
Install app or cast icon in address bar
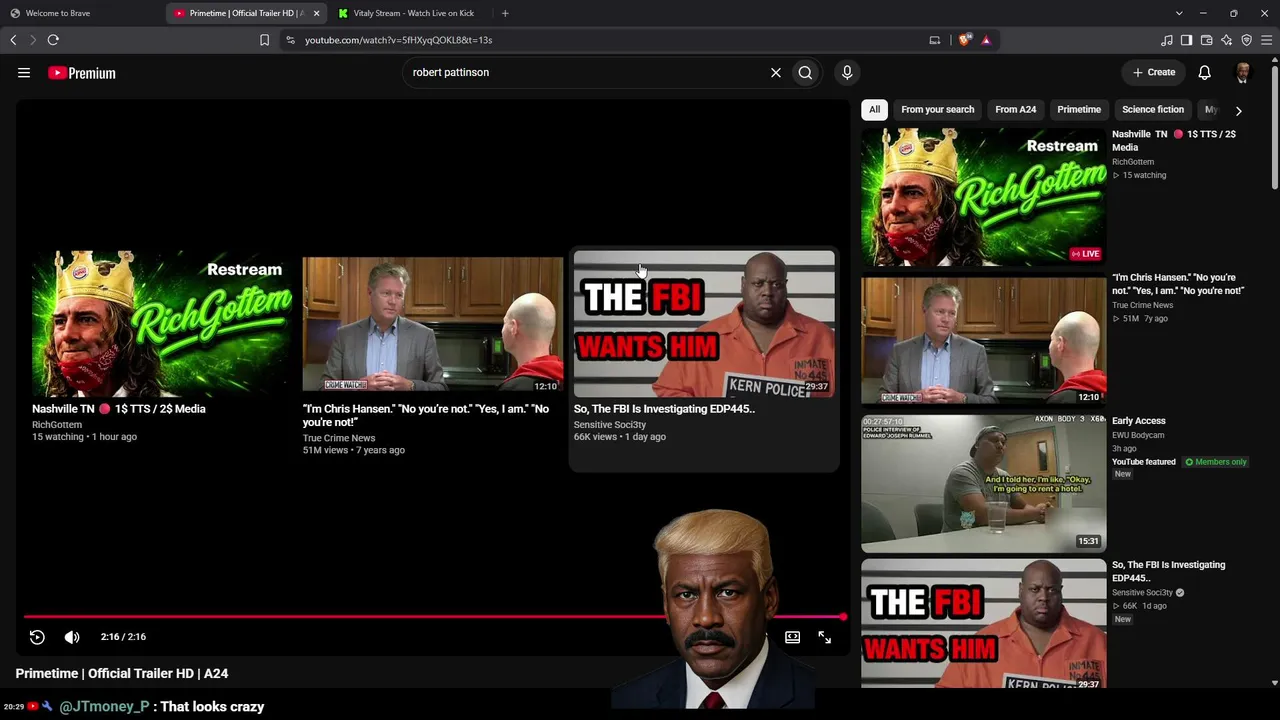[x=935, y=40]
